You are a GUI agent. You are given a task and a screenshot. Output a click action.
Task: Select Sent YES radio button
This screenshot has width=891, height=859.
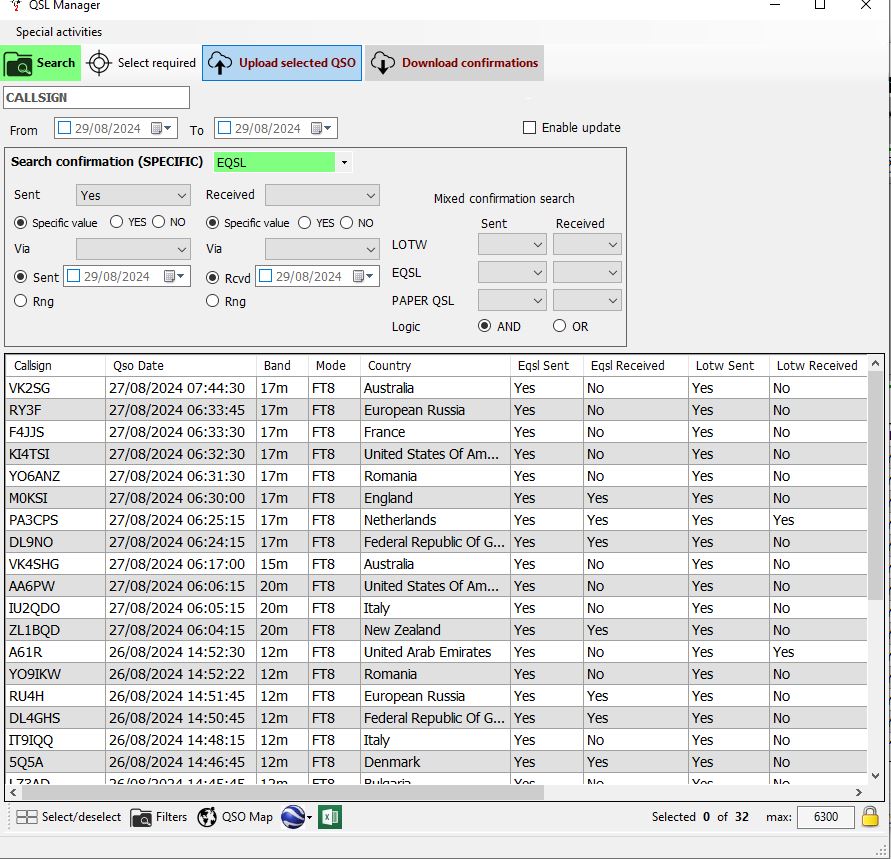[x=116, y=222]
